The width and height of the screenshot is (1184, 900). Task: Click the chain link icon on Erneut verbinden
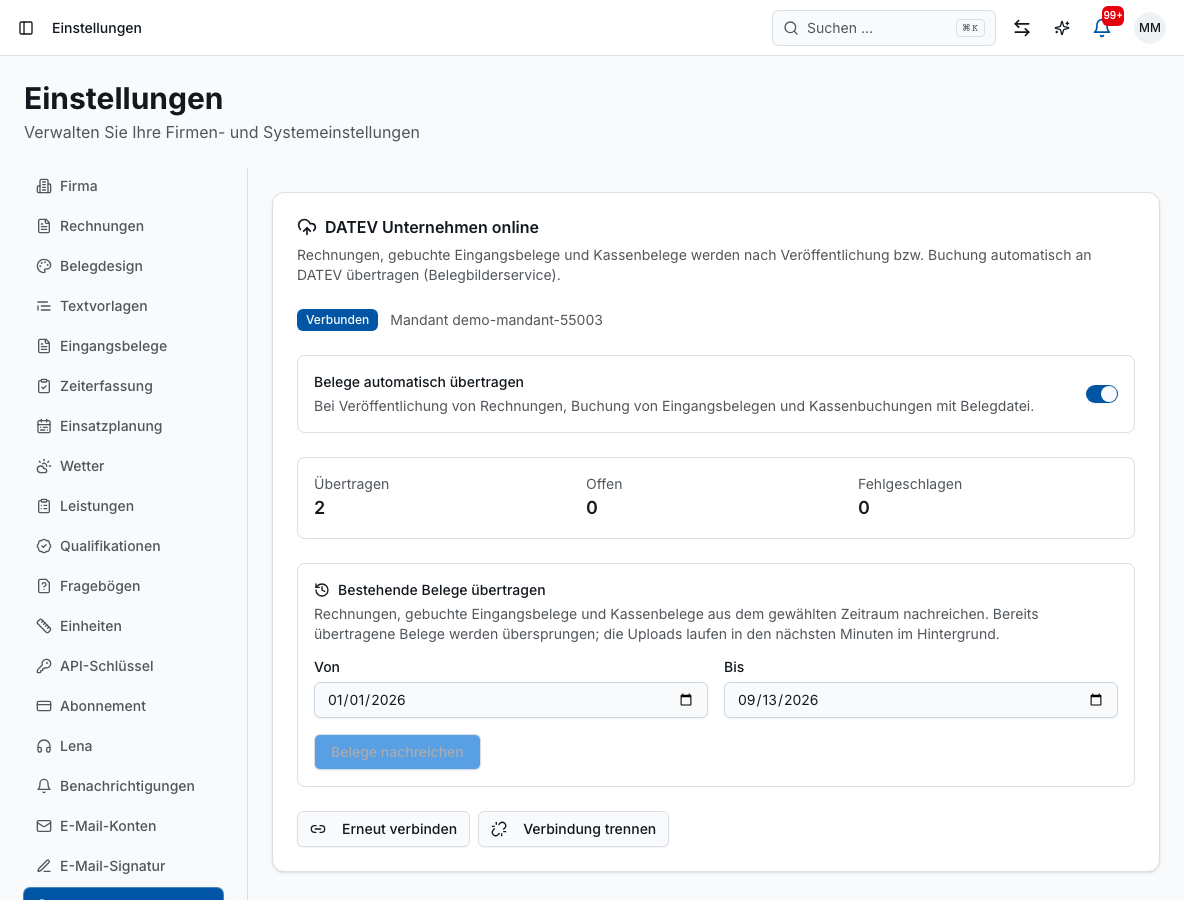tap(318, 829)
